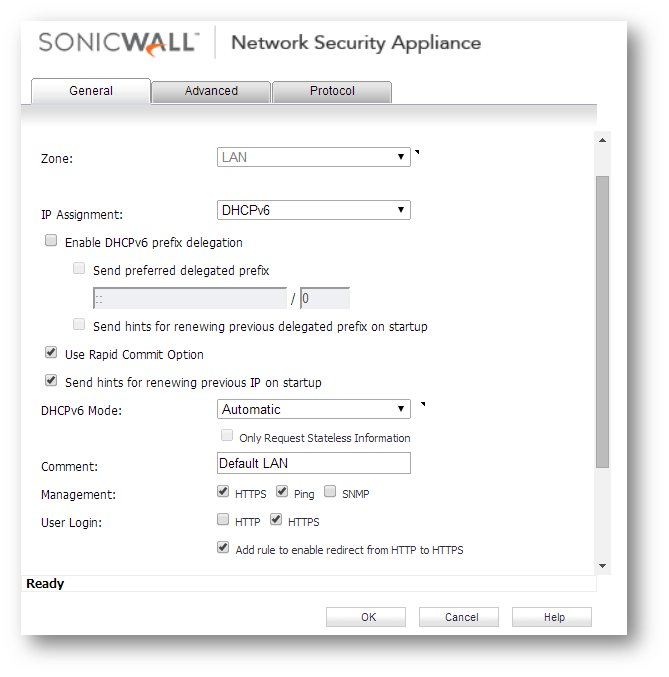Open the IP Assignment dropdown
Screen dimensions: 669x677
click(x=314, y=210)
